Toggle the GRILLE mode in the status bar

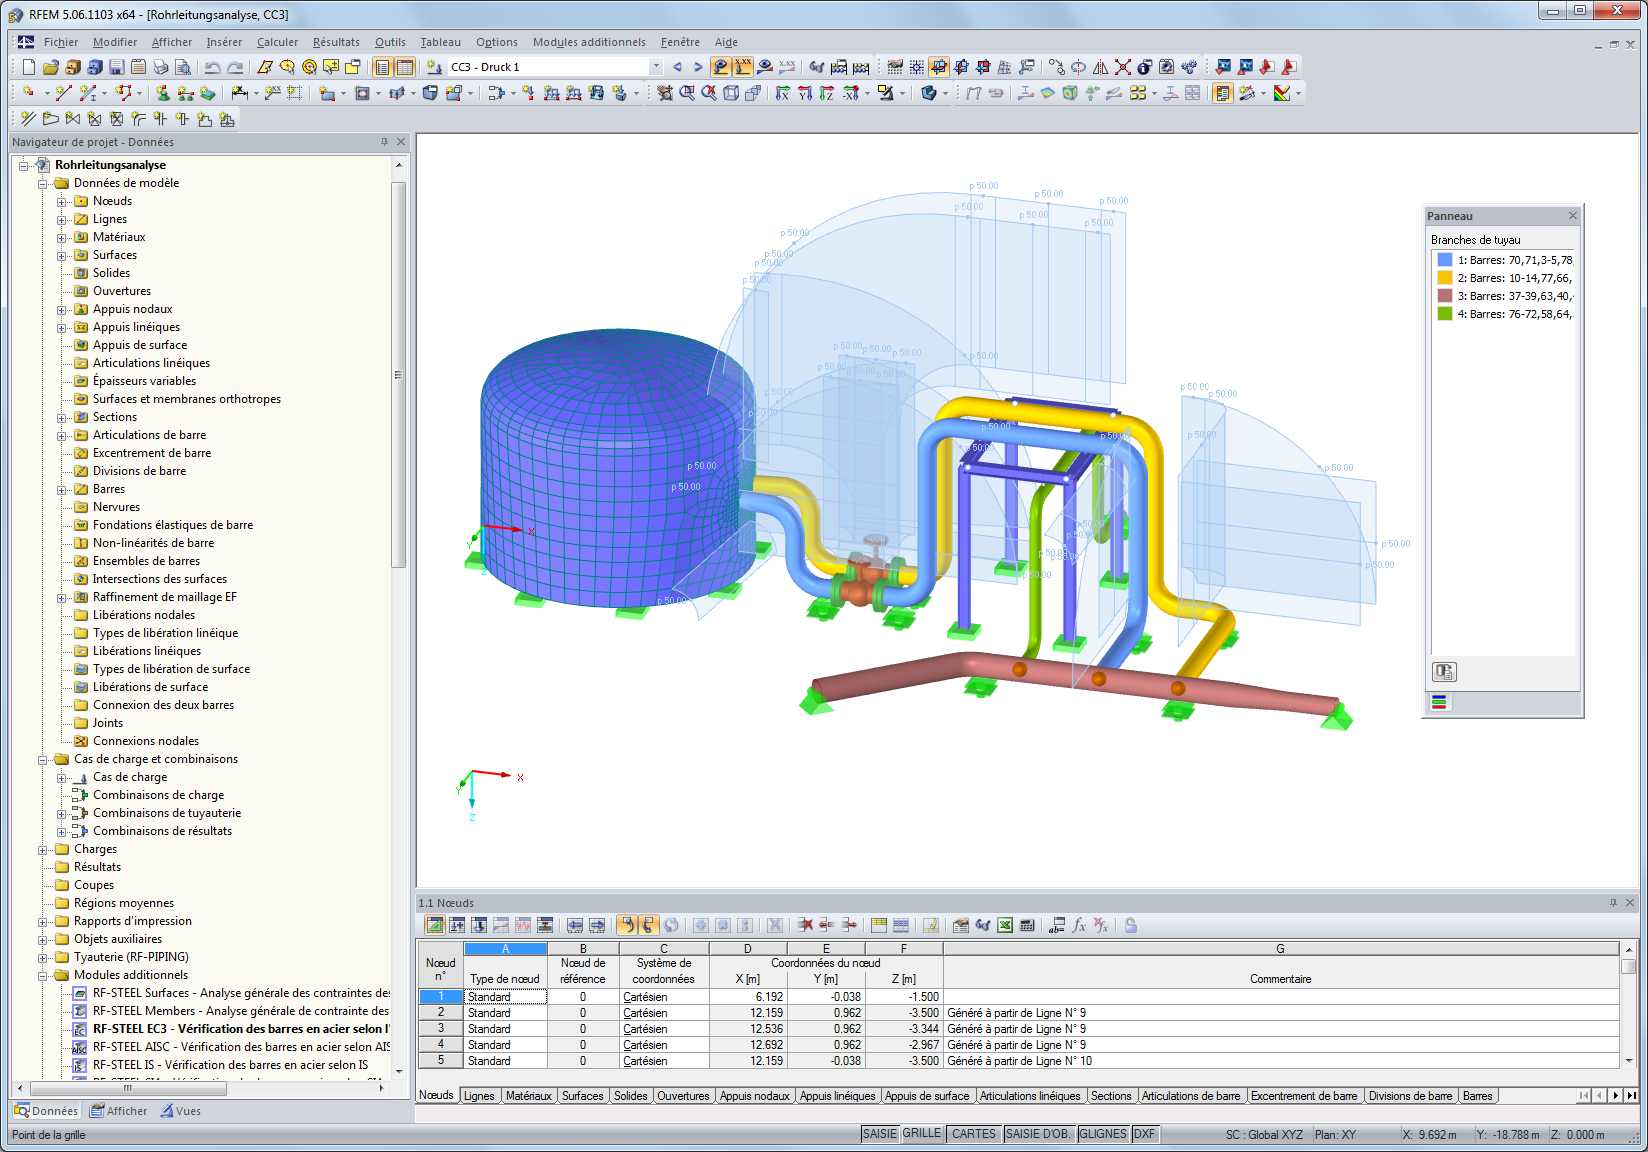click(x=924, y=1133)
